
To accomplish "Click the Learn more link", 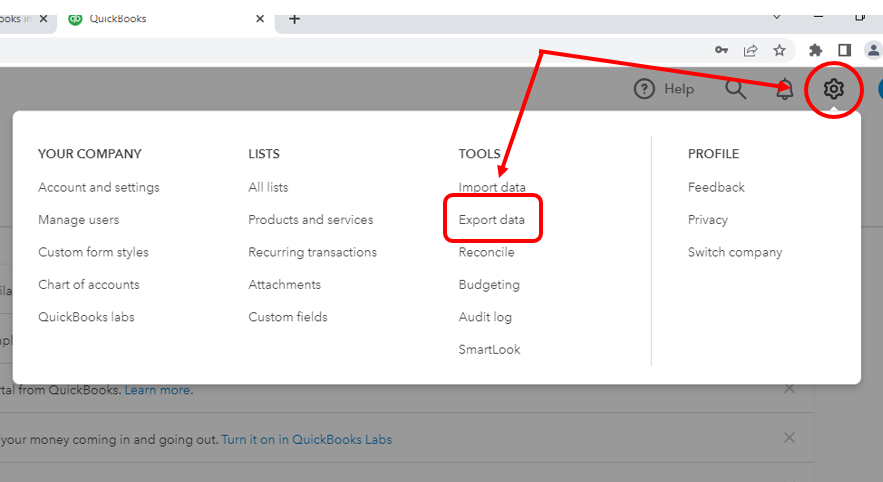I will (x=159, y=390).
